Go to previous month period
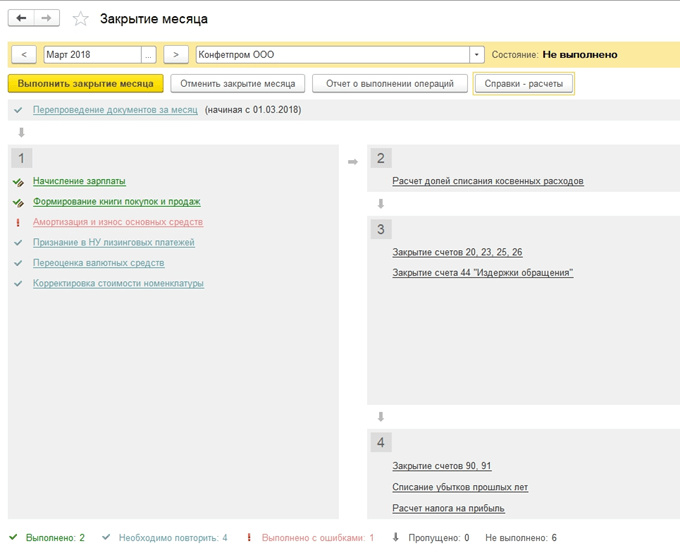 pyautogui.click(x=24, y=55)
